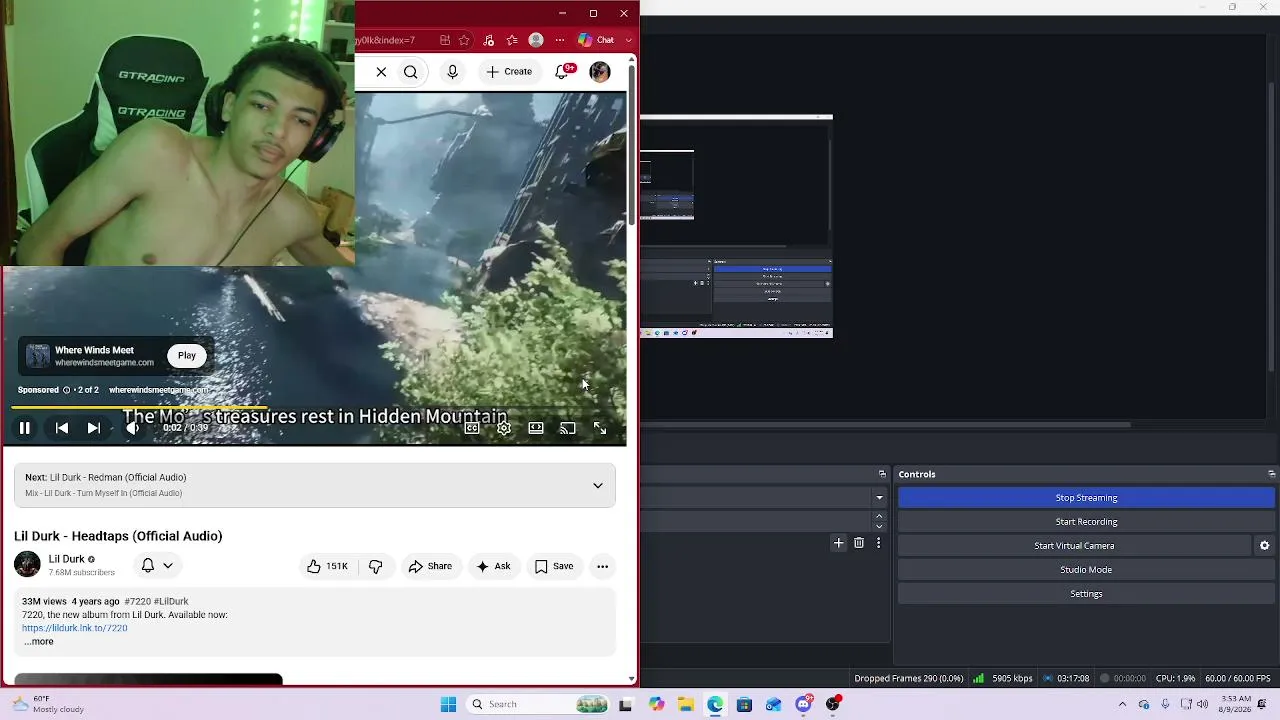This screenshot has height=720, width=1280.
Task: Add this page to favorites
Action: 464,40
